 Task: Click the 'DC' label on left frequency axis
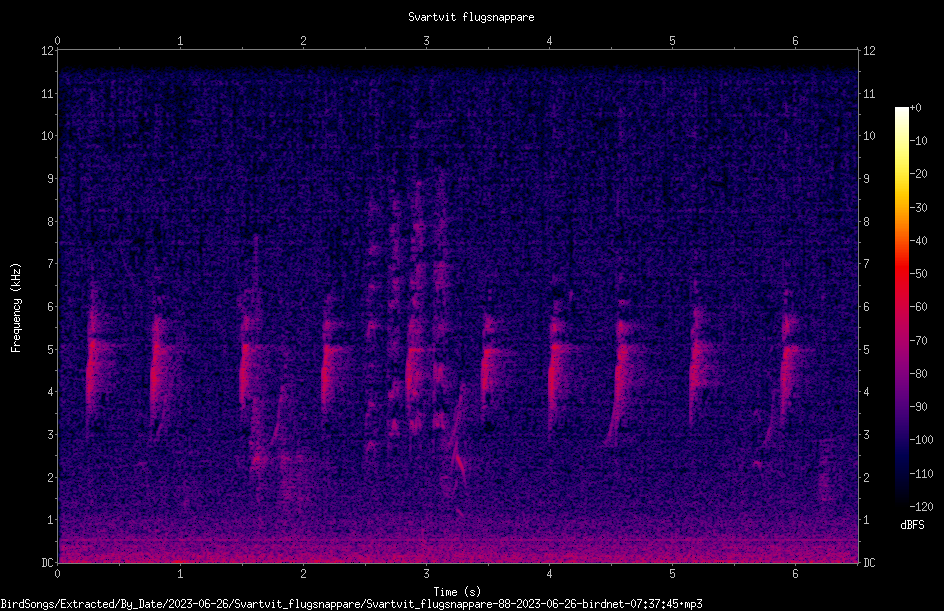click(47, 563)
